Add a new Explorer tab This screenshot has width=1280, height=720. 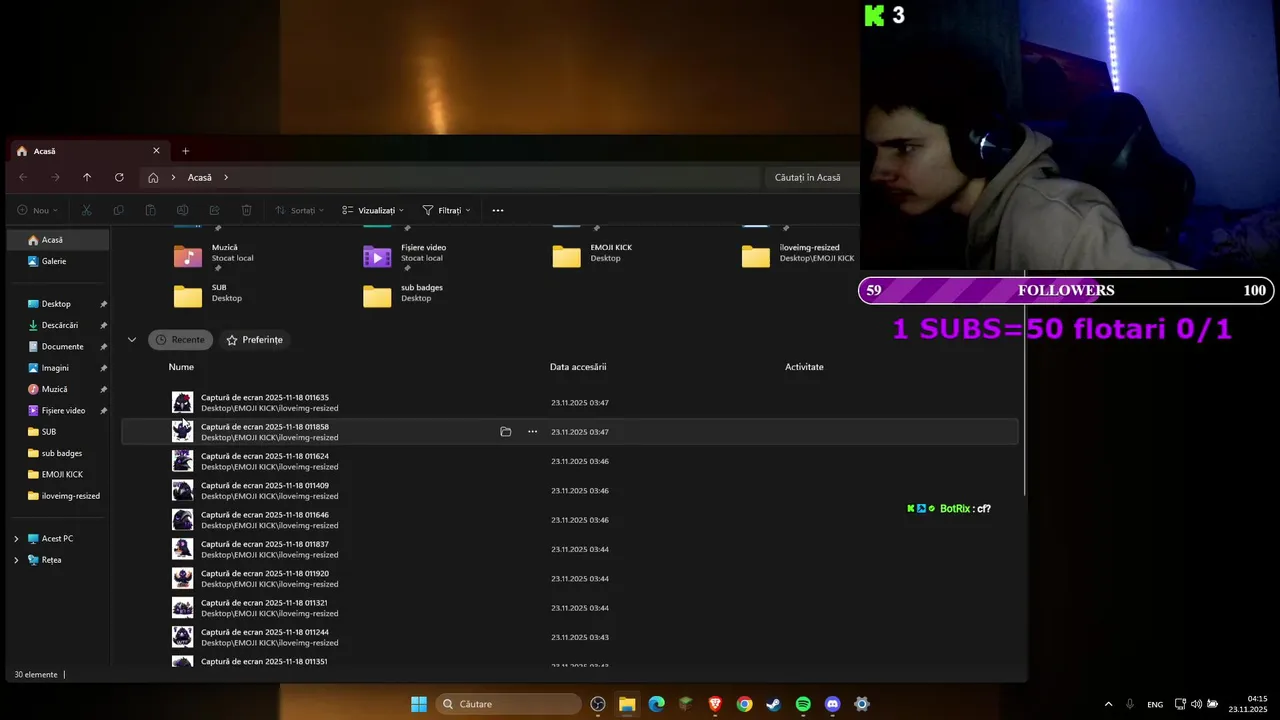click(185, 151)
